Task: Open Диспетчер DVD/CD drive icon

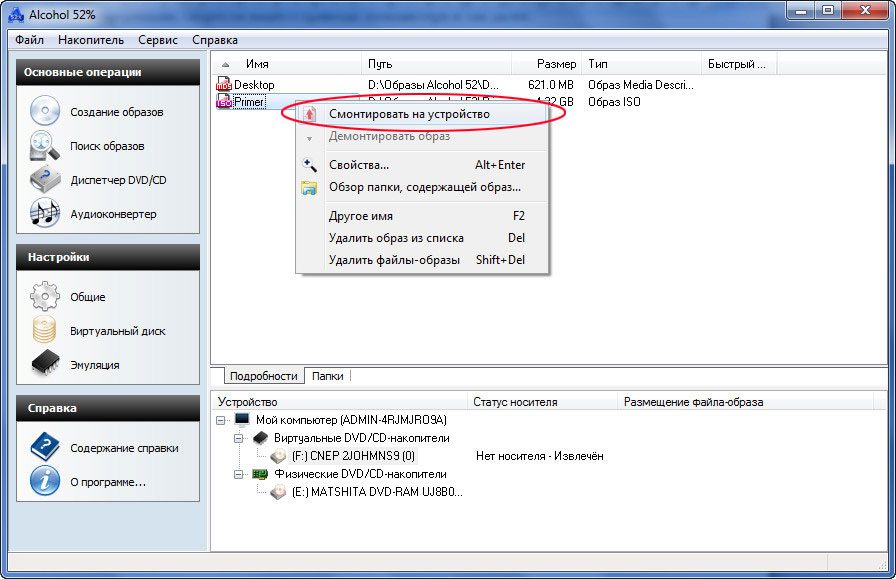Action: point(45,179)
